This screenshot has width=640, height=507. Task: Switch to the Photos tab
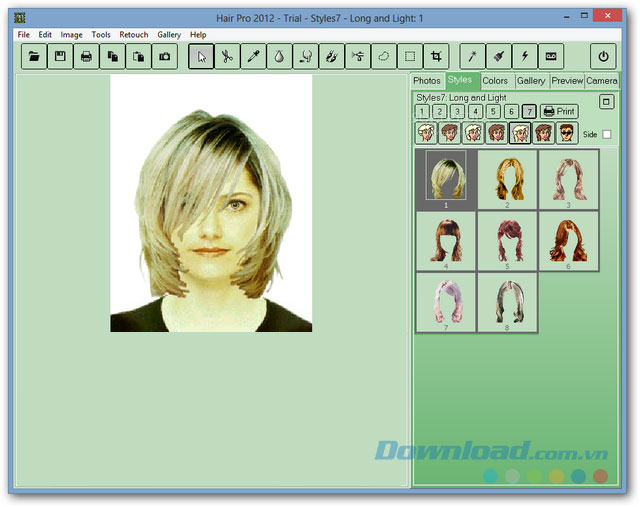[427, 81]
